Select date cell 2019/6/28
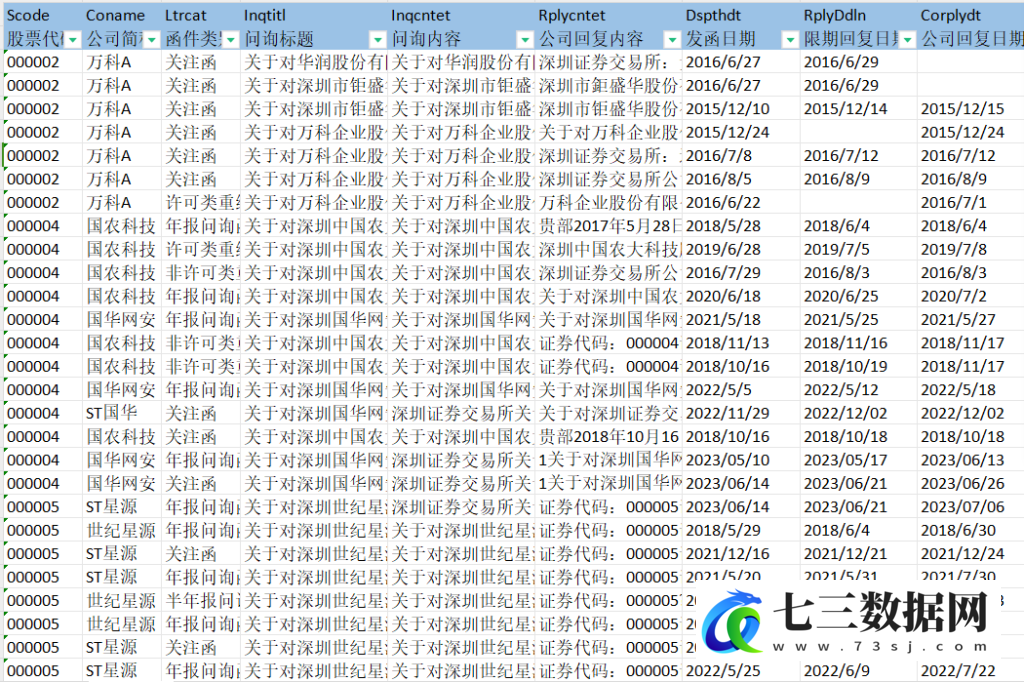The height and width of the screenshot is (682, 1024). pos(741,250)
